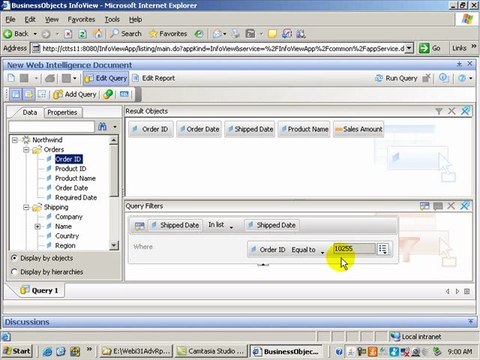Switch to the Properties tab
The width and height of the screenshot is (480, 360).
(x=62, y=112)
